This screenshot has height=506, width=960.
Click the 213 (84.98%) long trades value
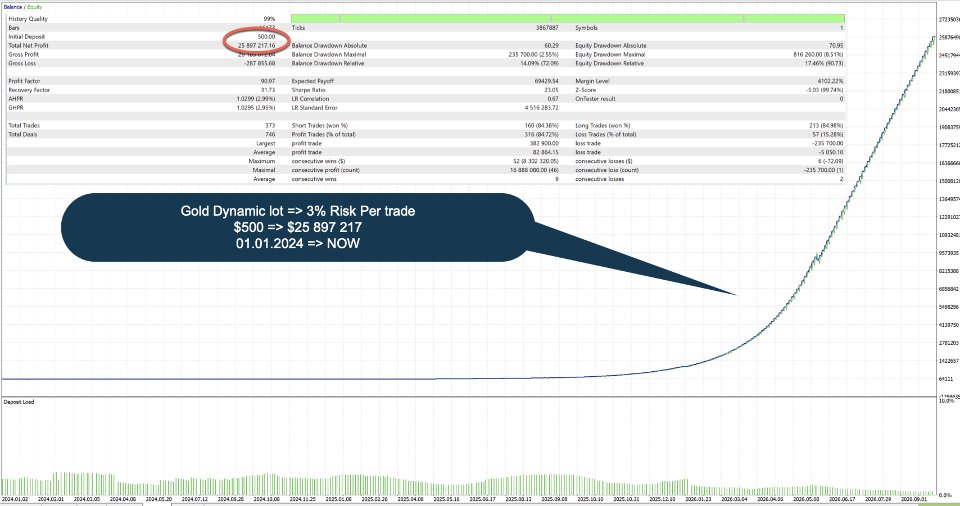click(826, 126)
